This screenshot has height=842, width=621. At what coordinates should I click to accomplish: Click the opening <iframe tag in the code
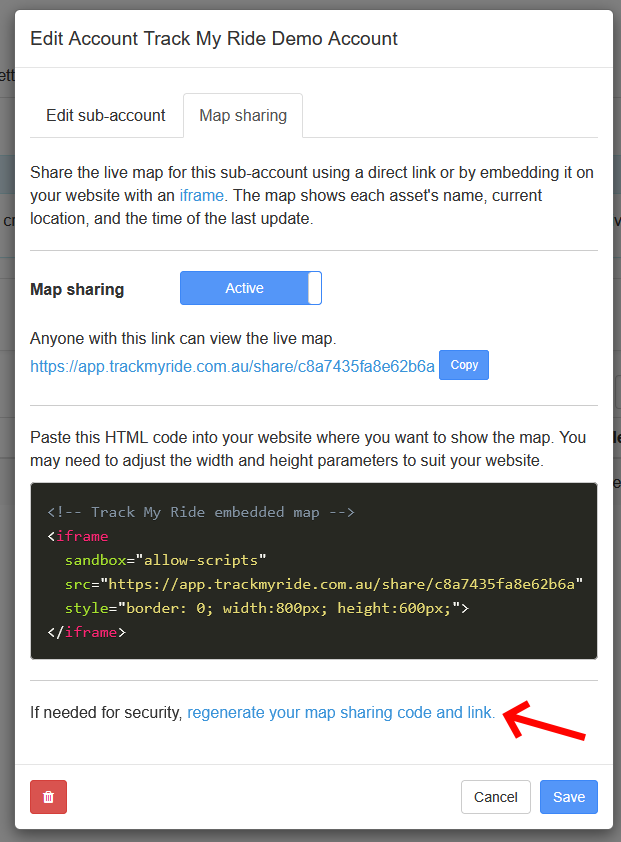[x=78, y=536]
